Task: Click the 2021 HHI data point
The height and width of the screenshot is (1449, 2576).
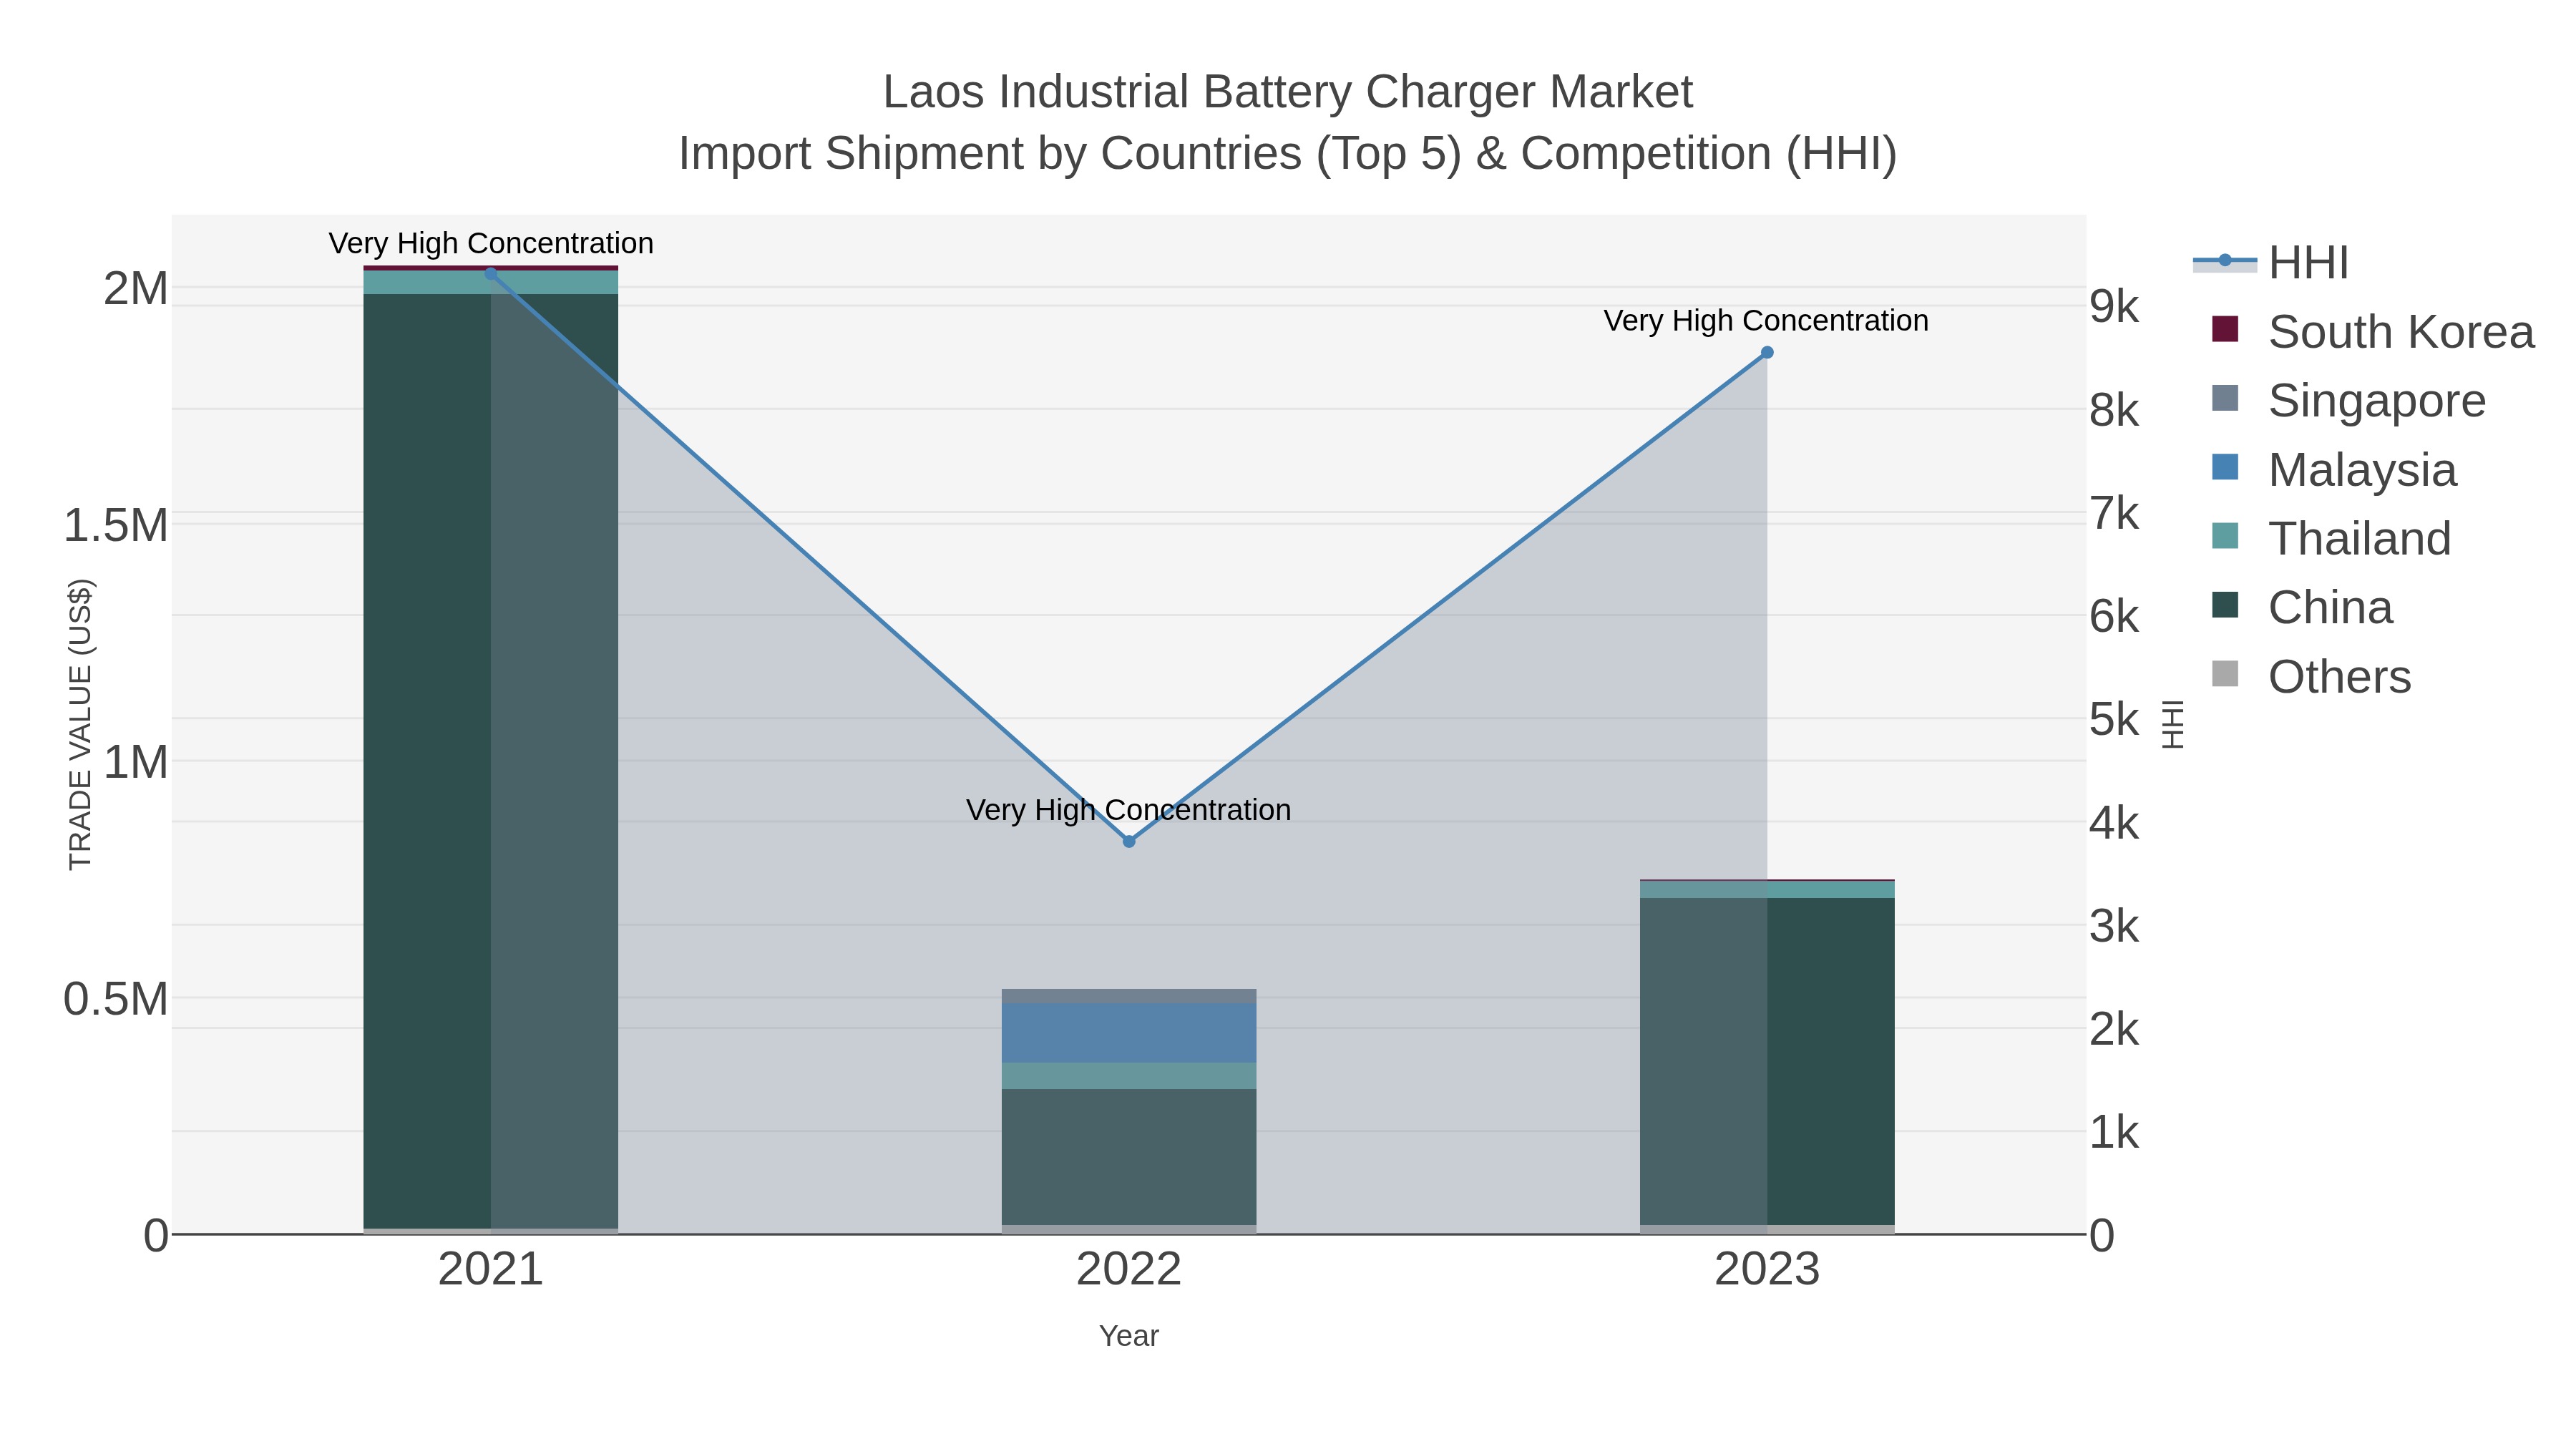Action: (491, 274)
